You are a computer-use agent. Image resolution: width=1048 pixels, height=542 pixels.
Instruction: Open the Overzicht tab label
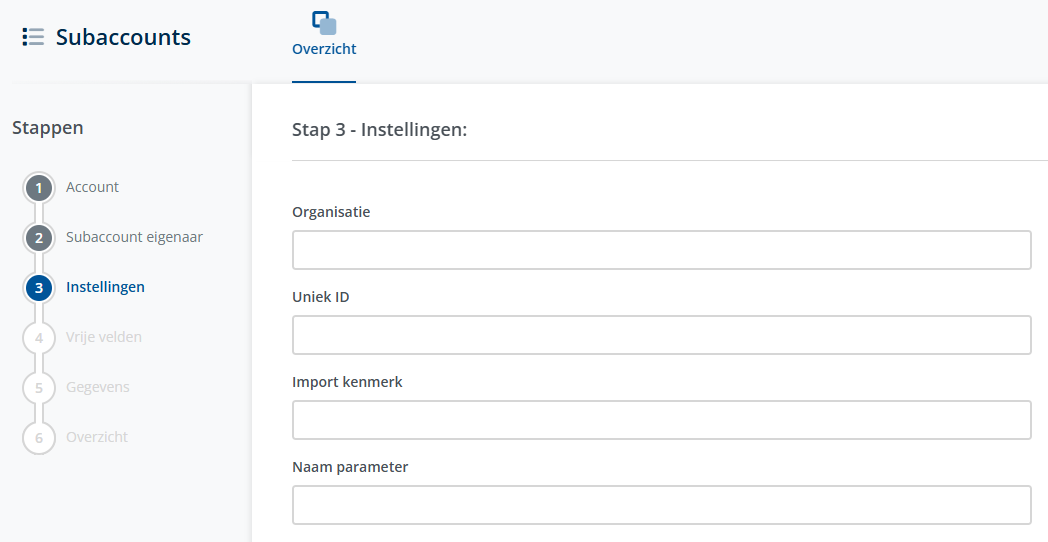pos(324,49)
